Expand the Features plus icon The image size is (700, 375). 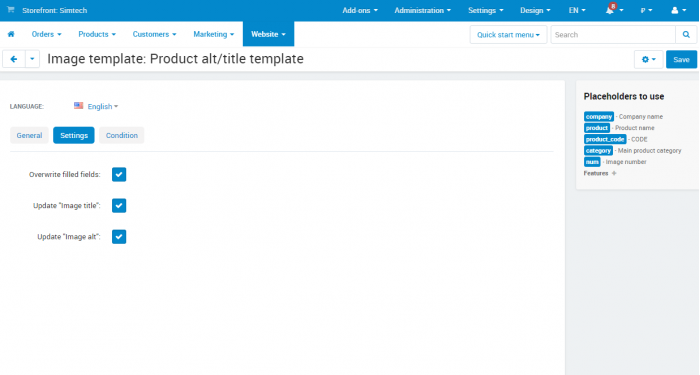[614, 173]
